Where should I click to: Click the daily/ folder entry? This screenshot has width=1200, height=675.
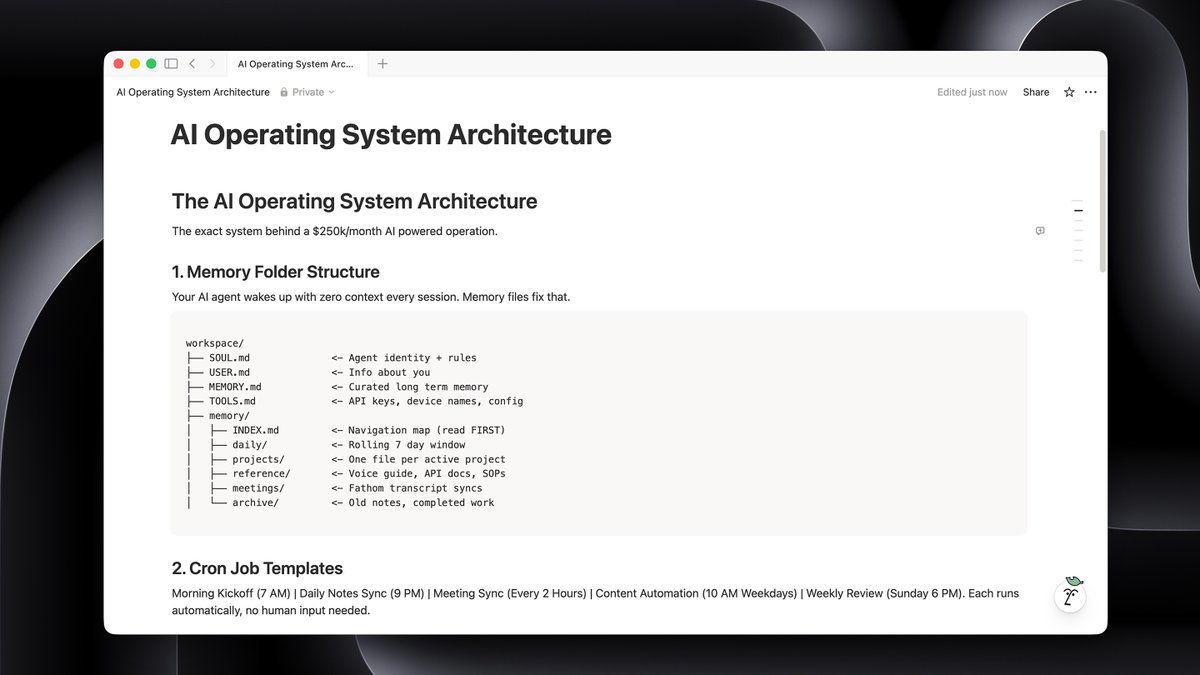(x=250, y=445)
